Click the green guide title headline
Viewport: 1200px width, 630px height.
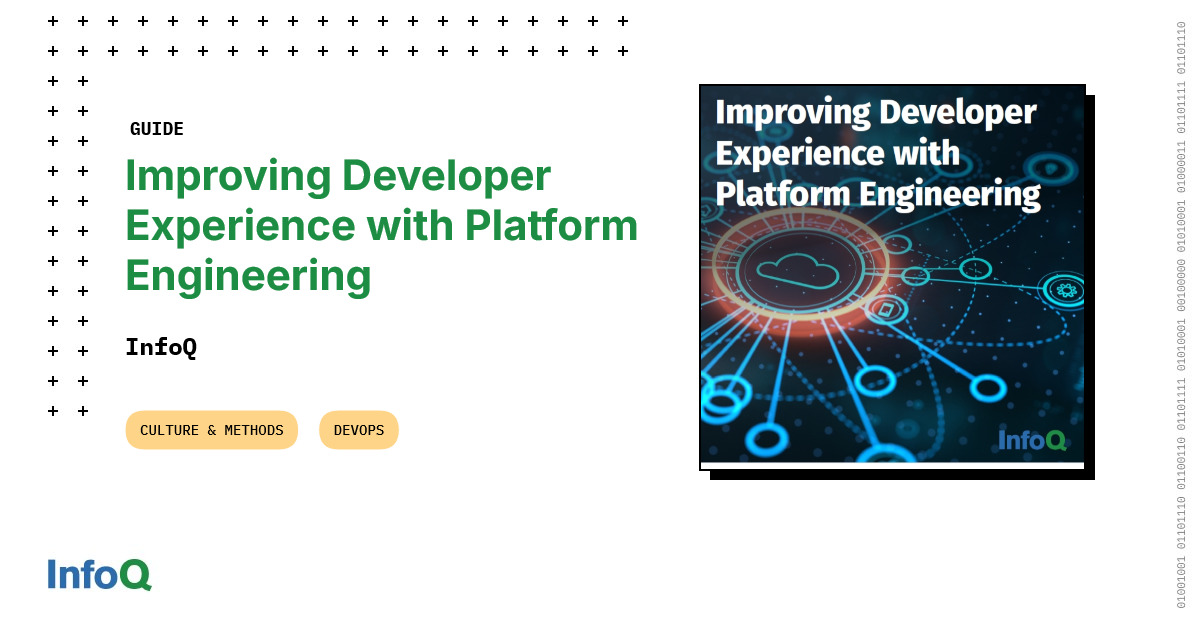(381, 226)
